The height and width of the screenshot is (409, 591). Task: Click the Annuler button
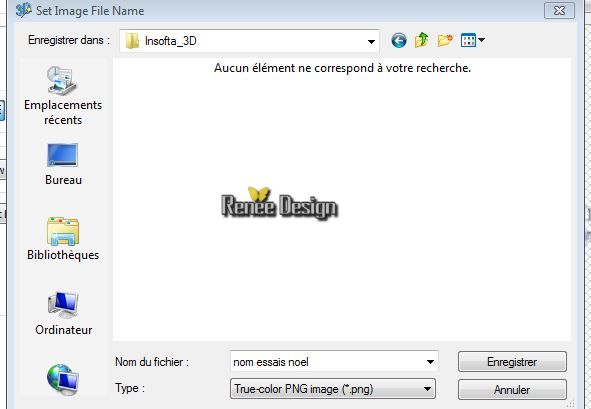coord(512,389)
